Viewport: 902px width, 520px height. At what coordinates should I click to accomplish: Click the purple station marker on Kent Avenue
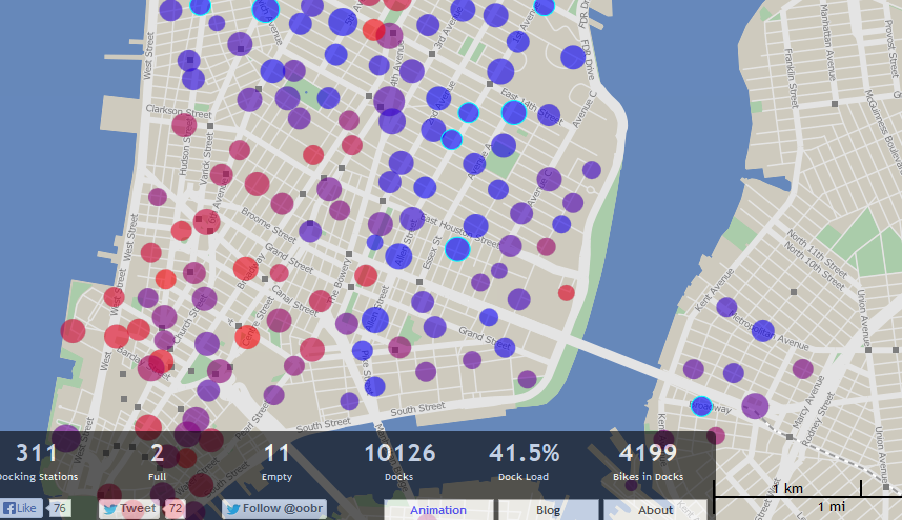[x=726, y=307]
